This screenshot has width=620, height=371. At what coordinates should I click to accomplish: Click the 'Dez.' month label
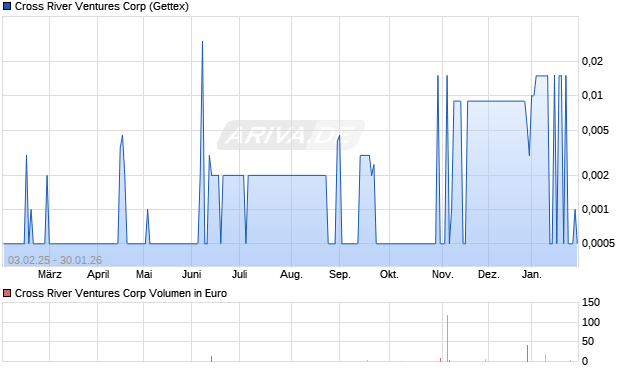(x=489, y=274)
